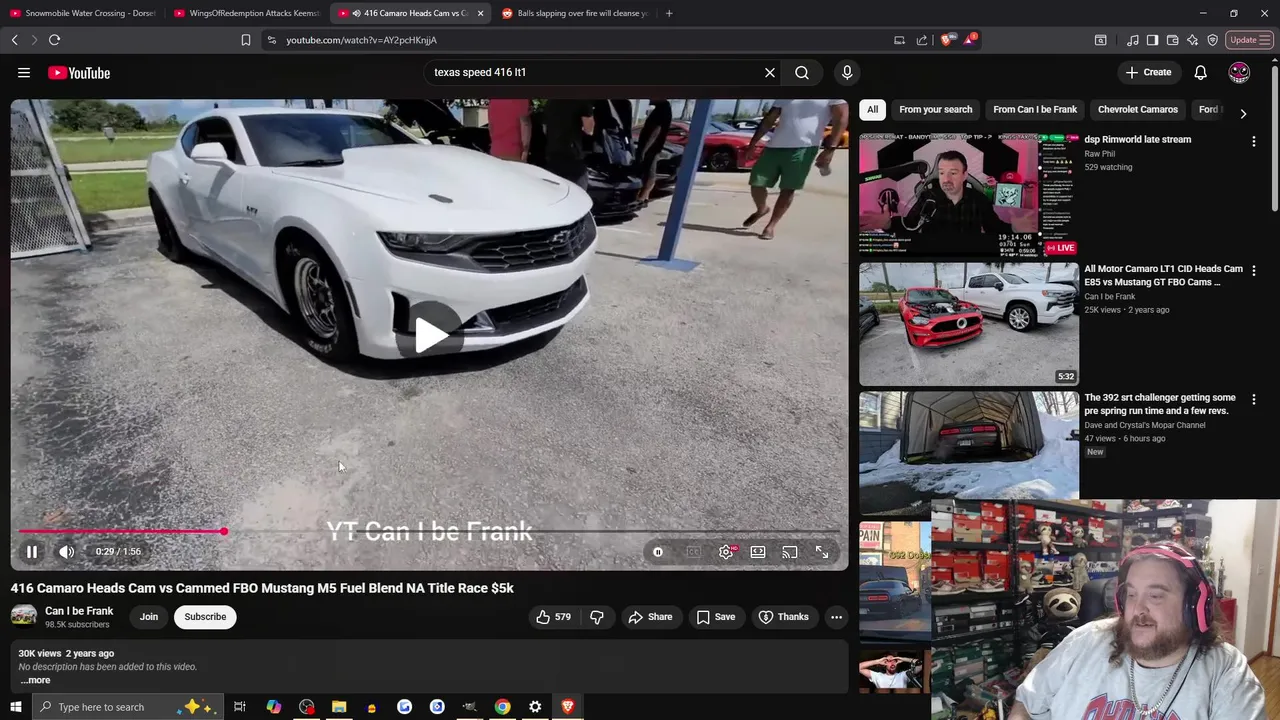Reload the current page
Viewport: 1280px width, 720px height.
pos(54,40)
